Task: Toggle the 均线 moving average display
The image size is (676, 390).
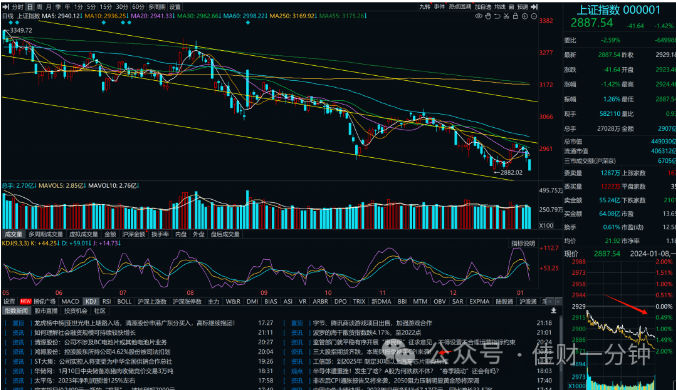Action: [500, 7]
